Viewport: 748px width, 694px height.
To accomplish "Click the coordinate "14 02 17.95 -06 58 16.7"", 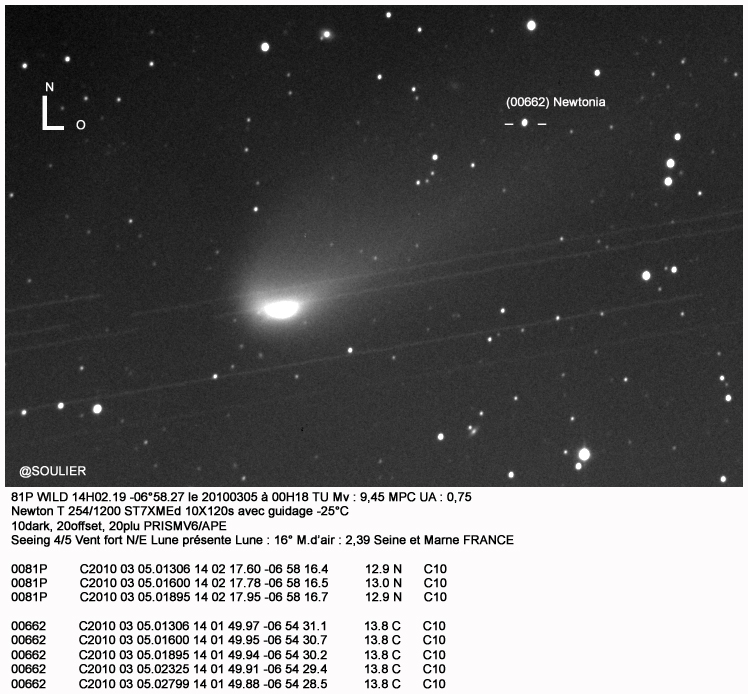I will (261, 597).
